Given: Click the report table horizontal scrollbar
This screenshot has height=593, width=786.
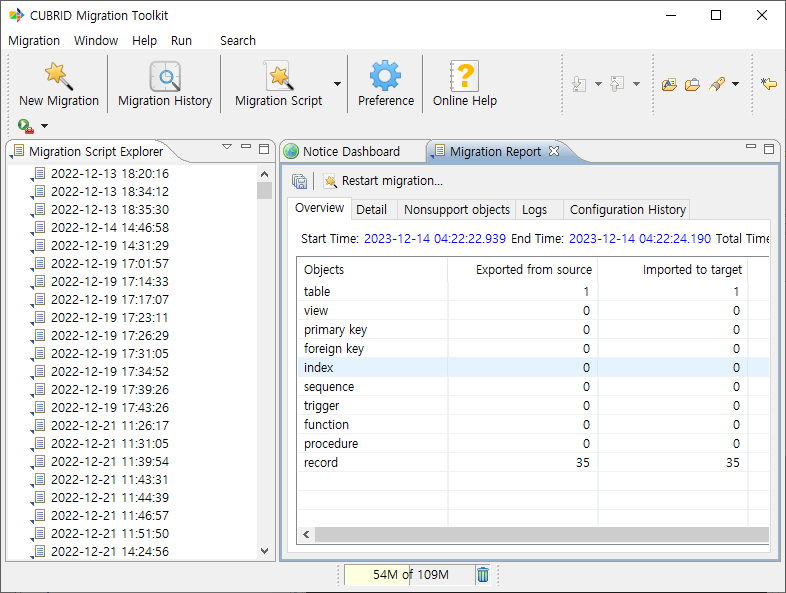Looking at the screenshot, I should click(540, 535).
